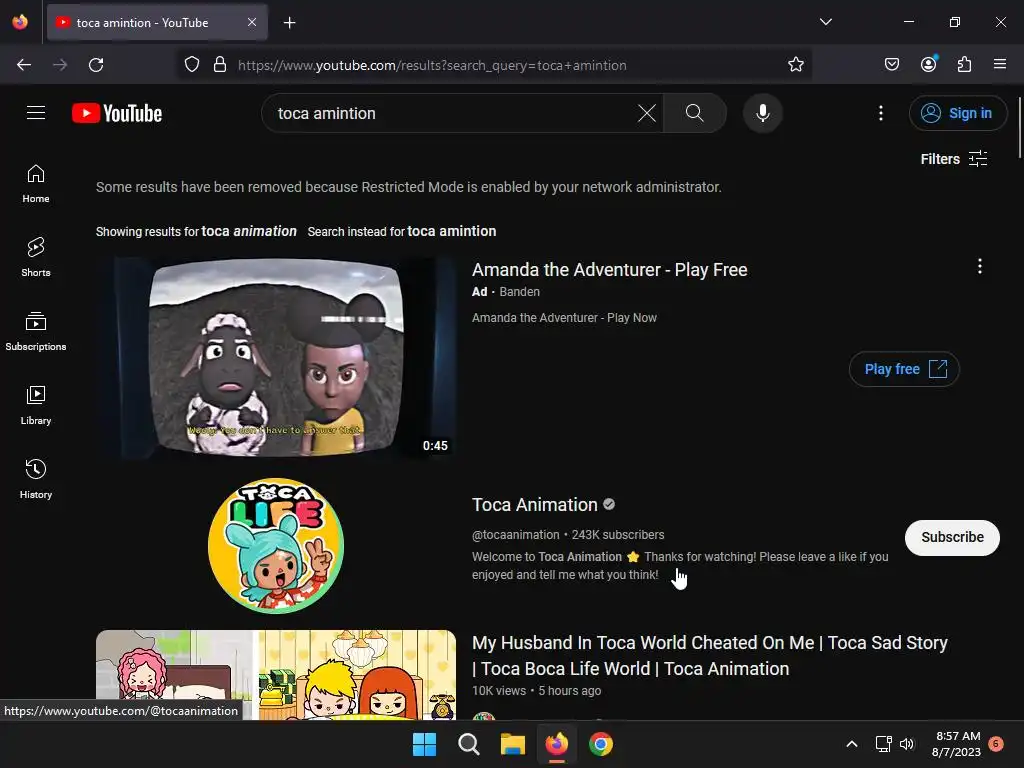Subscribe to Toca Animation
1024x768 pixels.
(x=952, y=537)
